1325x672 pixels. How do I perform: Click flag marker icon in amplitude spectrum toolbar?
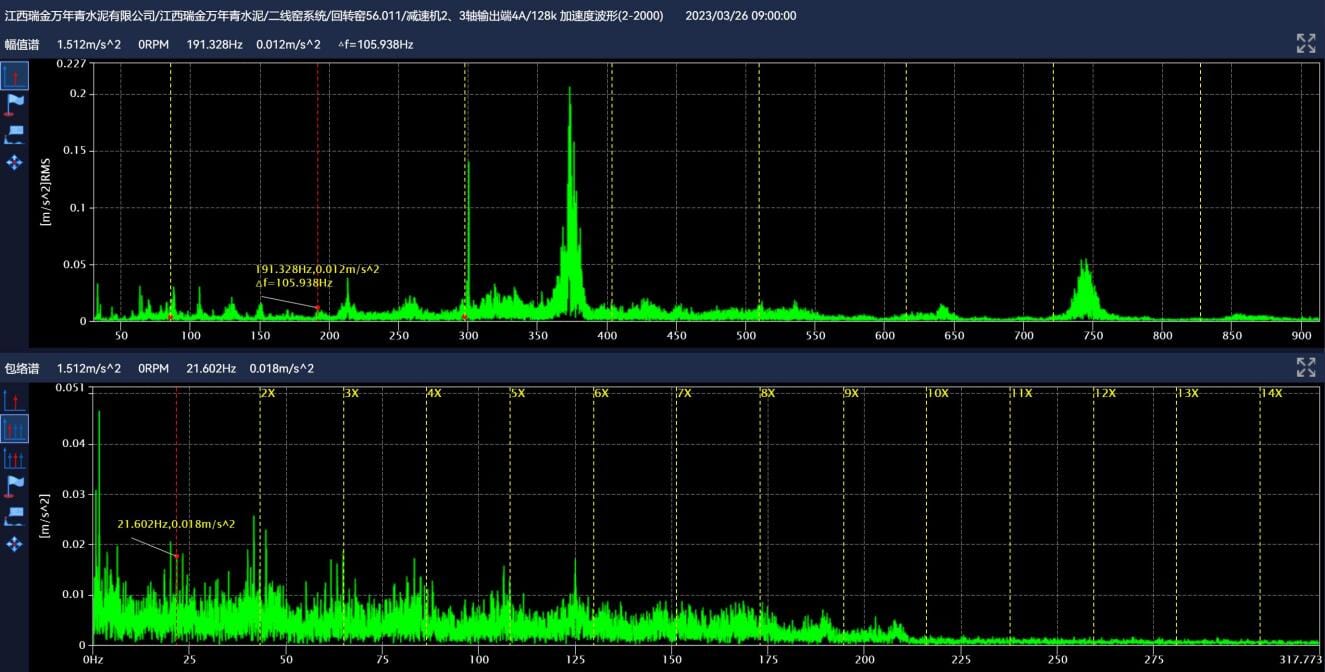pos(14,105)
